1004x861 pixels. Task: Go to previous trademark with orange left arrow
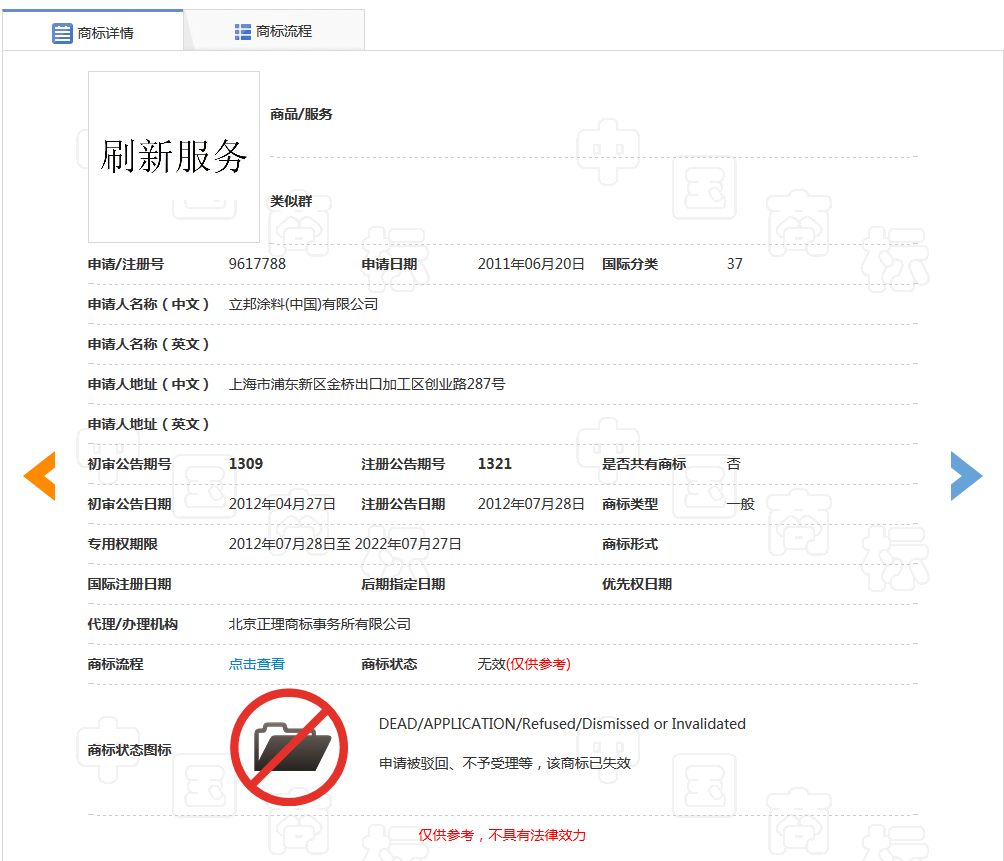click(40, 476)
